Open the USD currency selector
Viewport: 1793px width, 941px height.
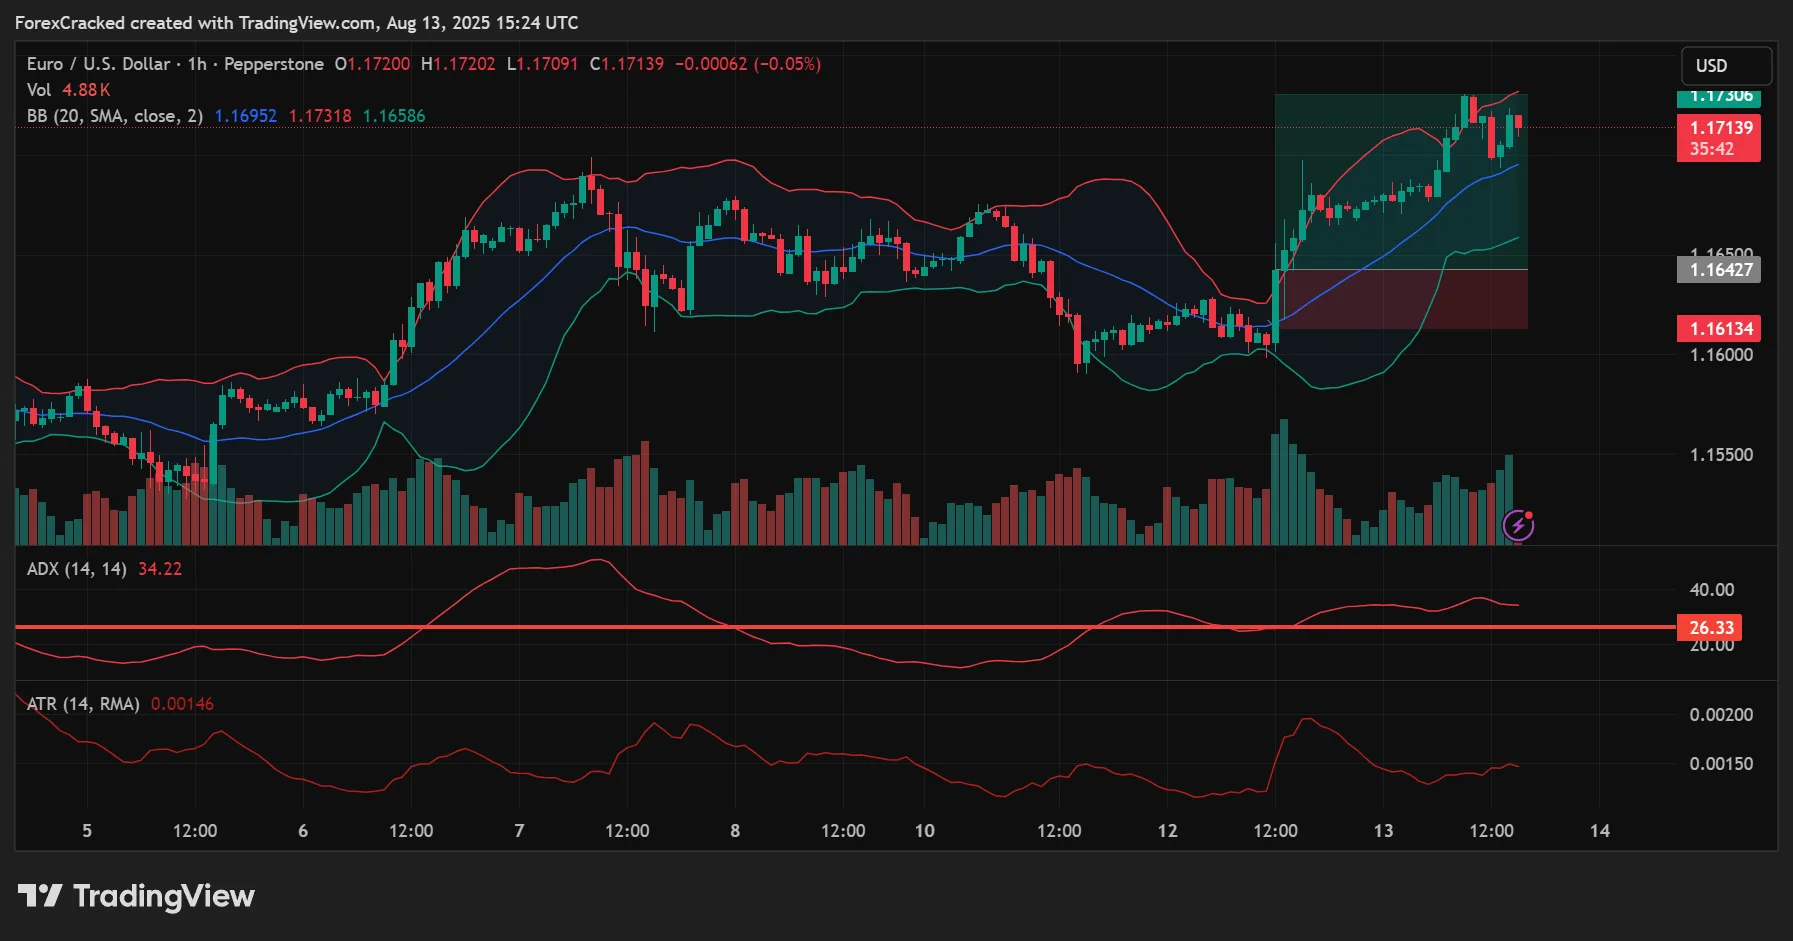click(1725, 65)
